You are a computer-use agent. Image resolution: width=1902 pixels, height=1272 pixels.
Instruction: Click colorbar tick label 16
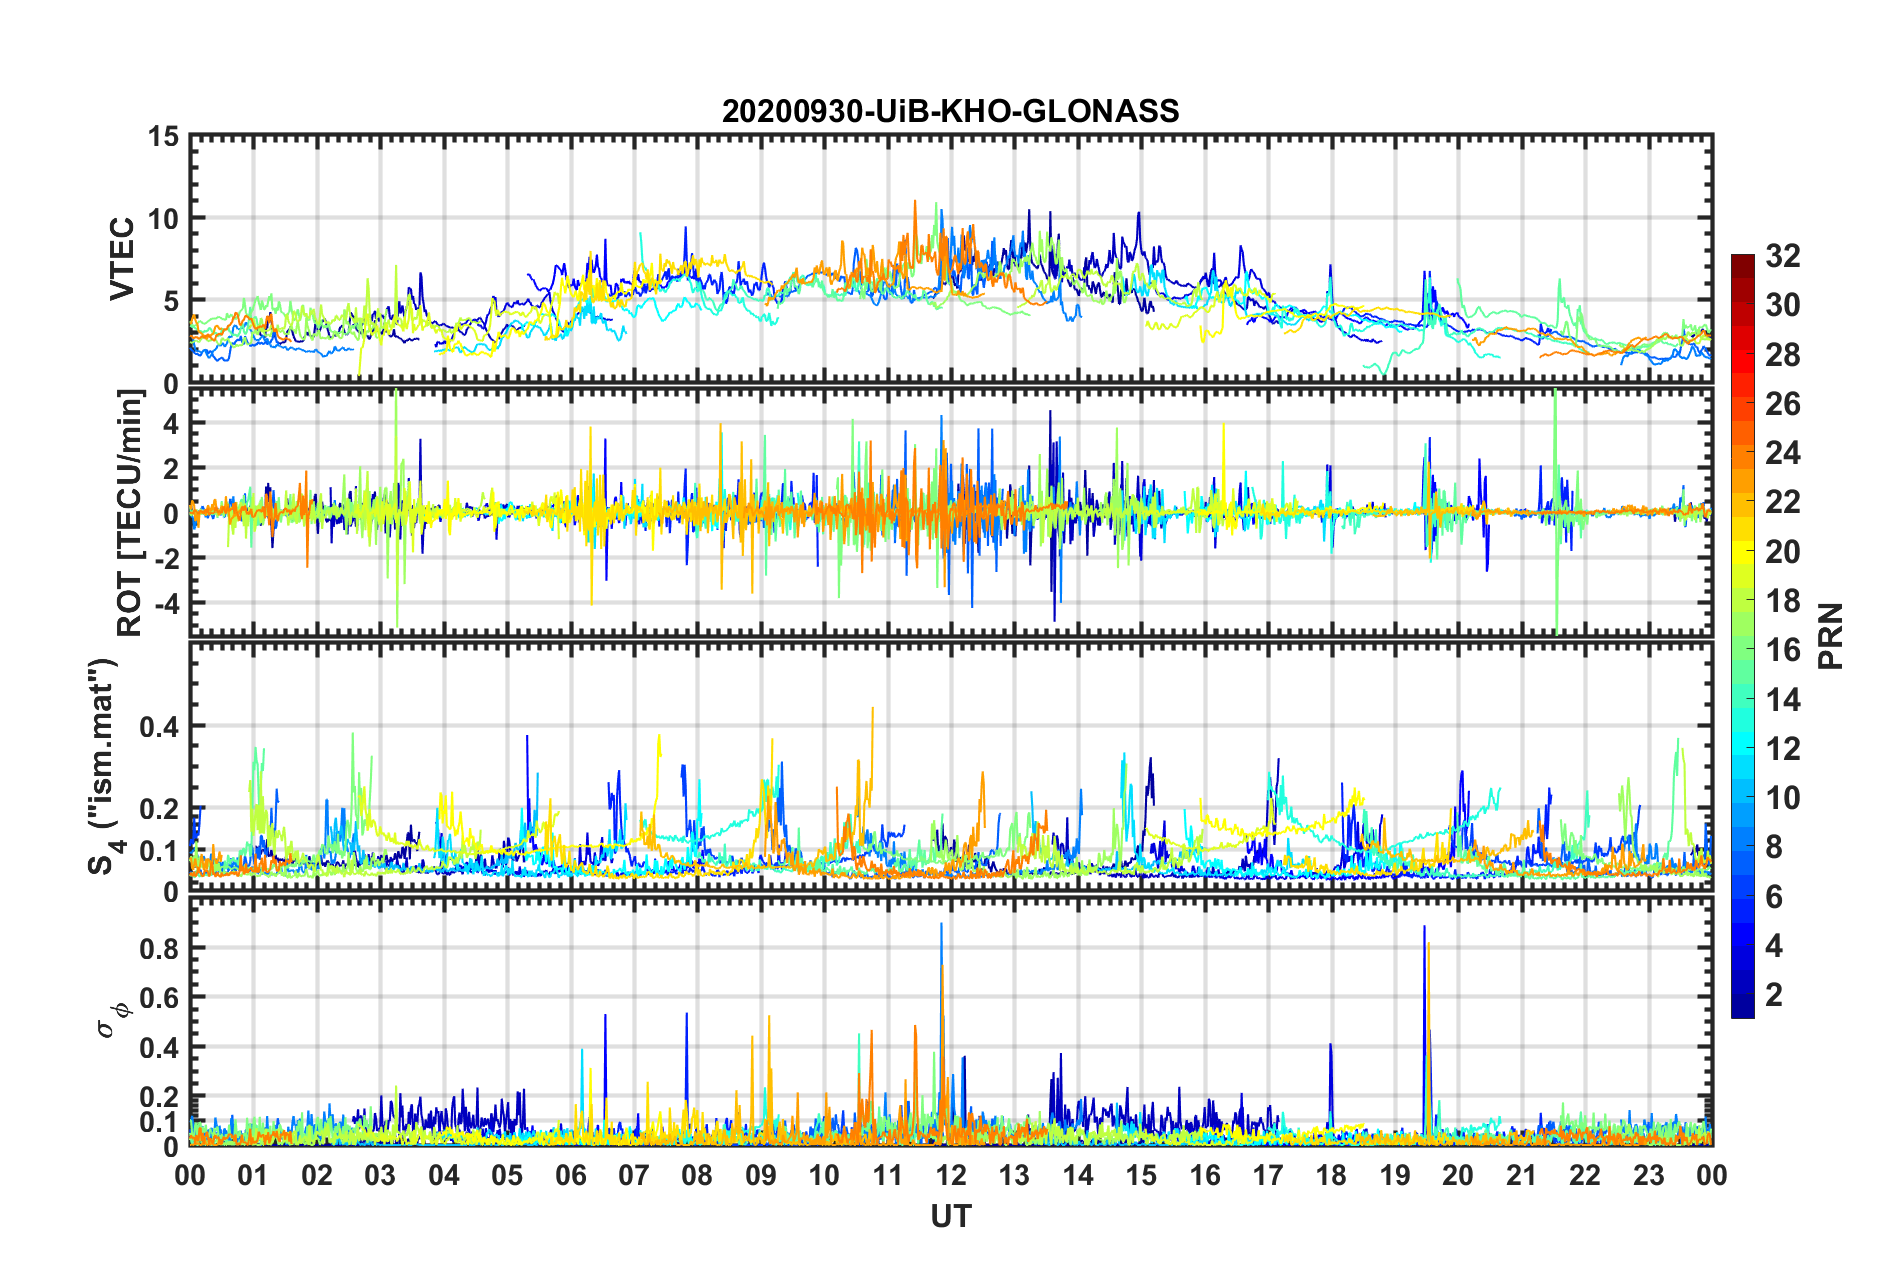1782,650
